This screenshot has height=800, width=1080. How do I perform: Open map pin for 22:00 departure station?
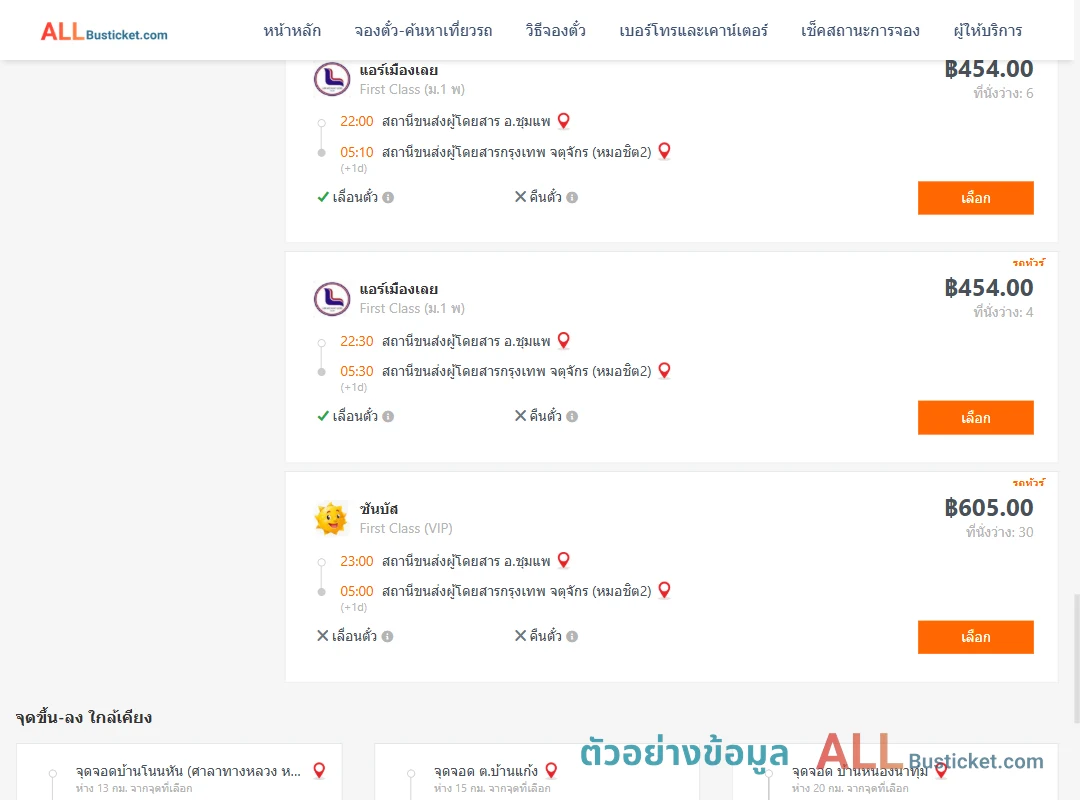pos(563,121)
